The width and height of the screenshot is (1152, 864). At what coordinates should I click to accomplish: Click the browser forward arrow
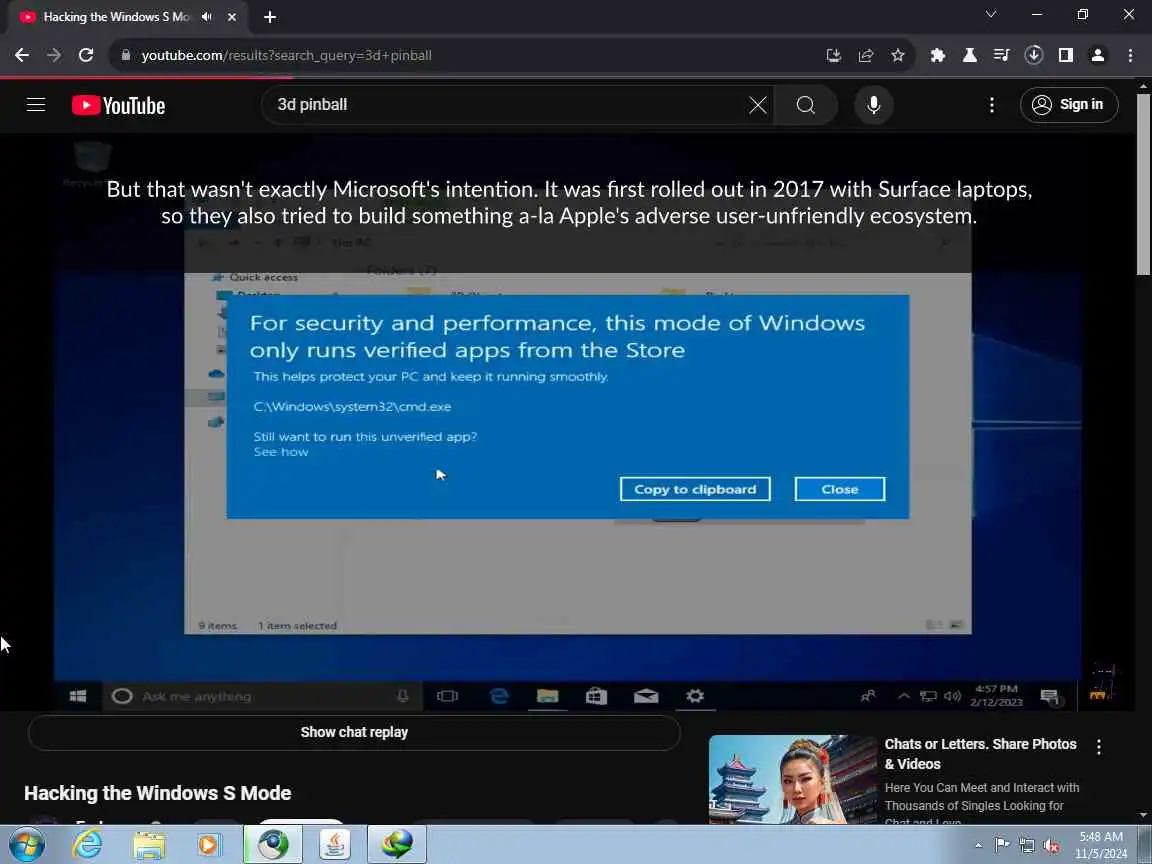(54, 55)
